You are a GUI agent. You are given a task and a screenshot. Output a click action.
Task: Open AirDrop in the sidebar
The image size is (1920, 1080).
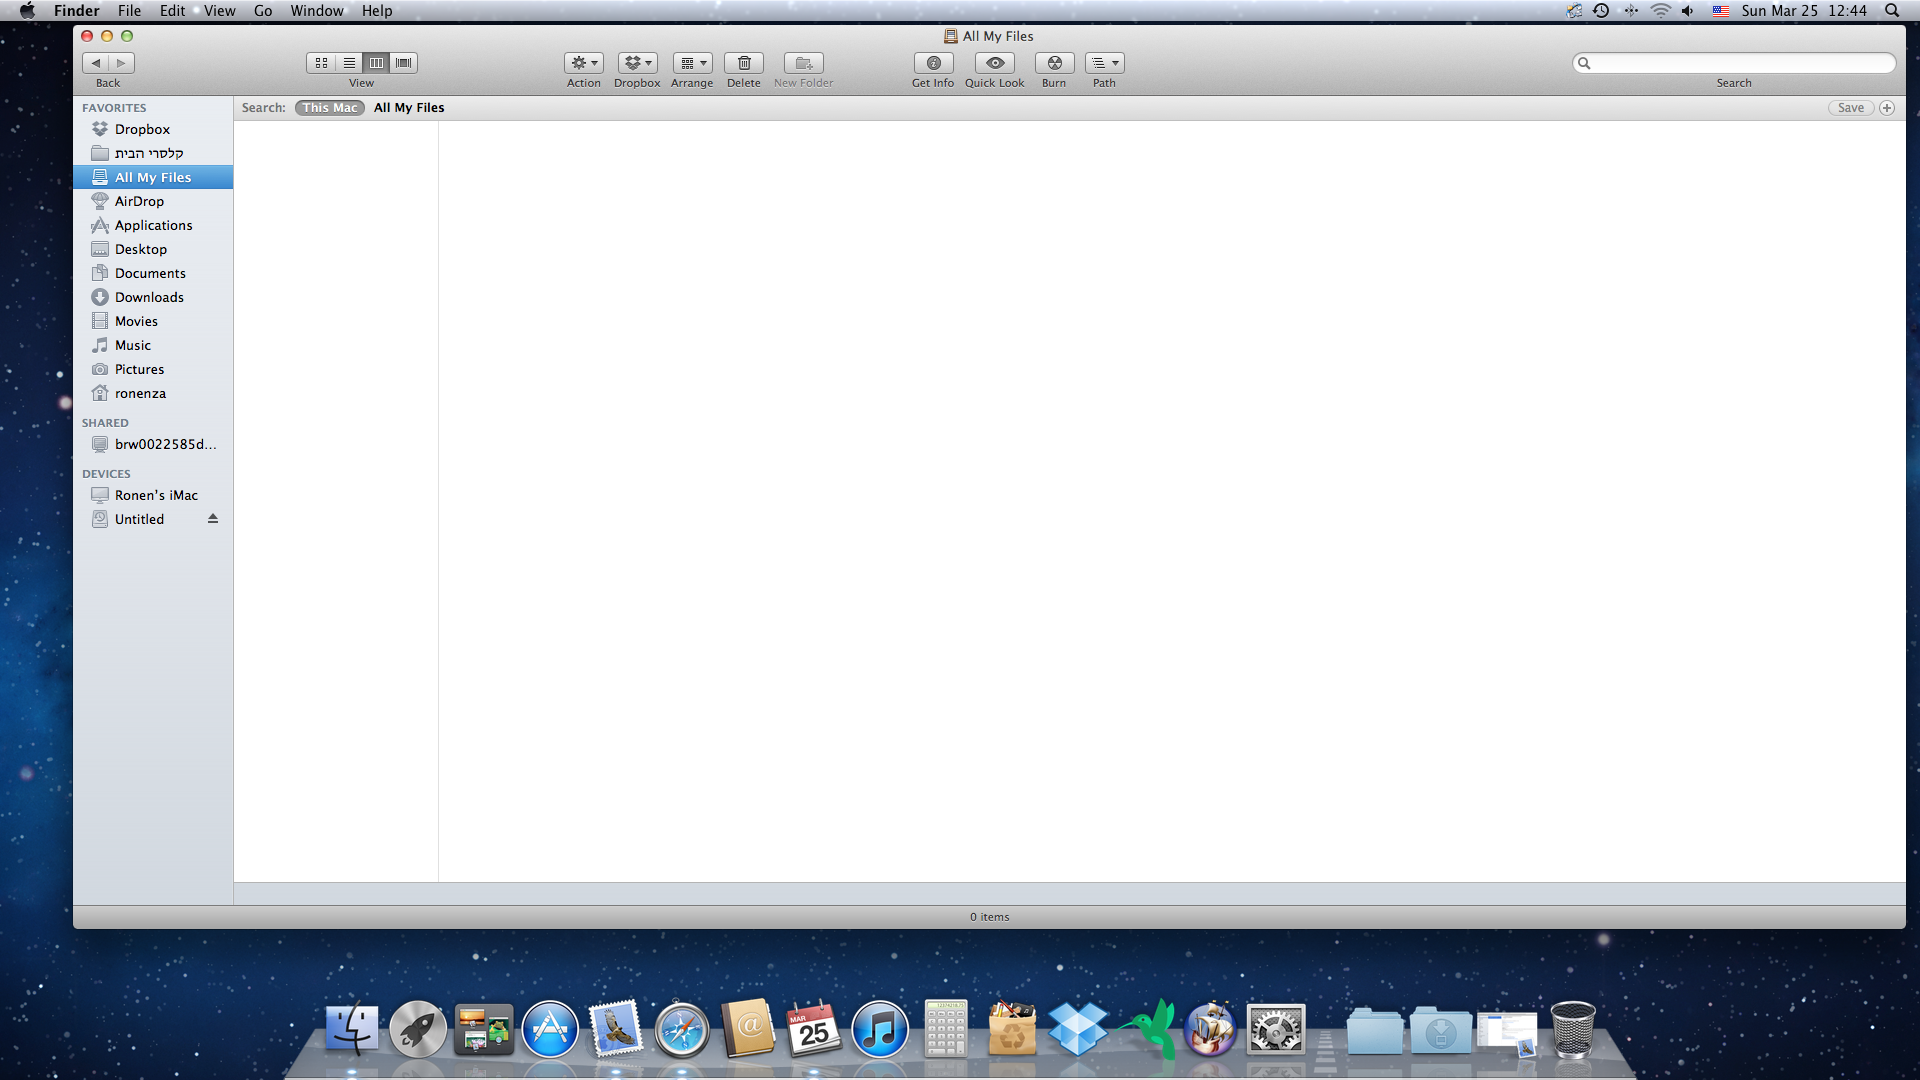pyautogui.click(x=139, y=201)
